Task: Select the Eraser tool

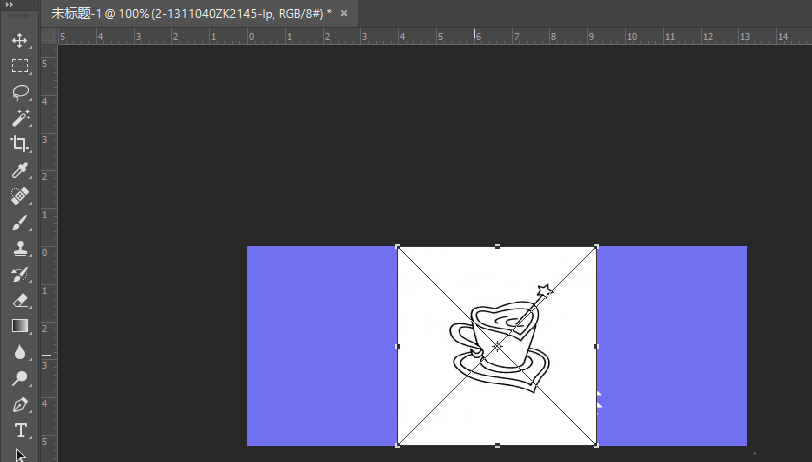Action: pos(20,300)
